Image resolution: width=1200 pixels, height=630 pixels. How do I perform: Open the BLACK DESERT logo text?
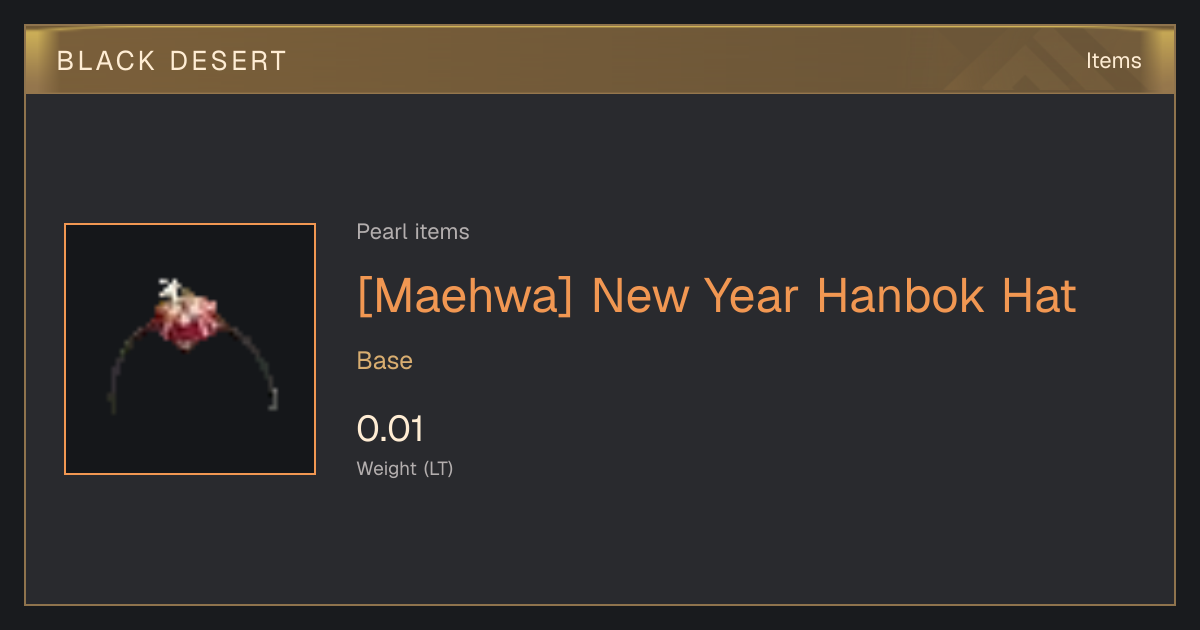172,61
